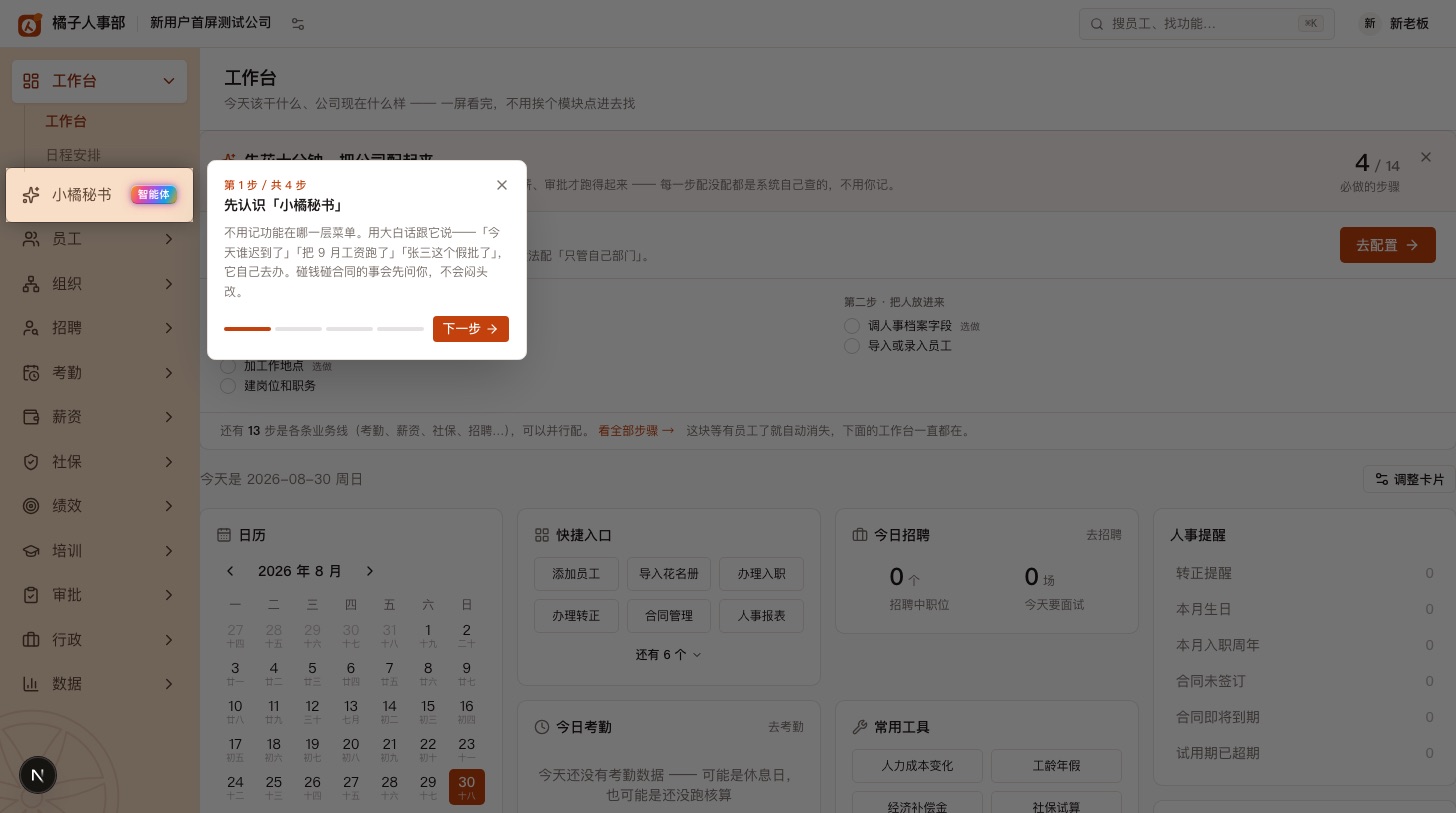
Task: Follow the 看全部步骤 link
Action: 636,431
